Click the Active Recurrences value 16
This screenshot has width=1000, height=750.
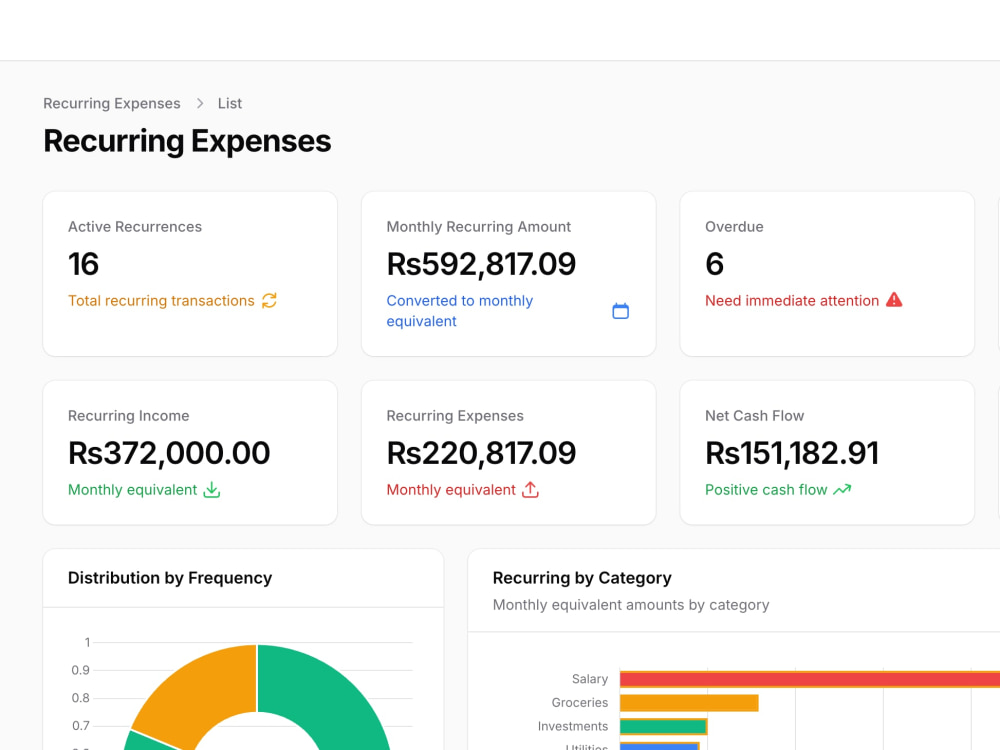point(84,264)
